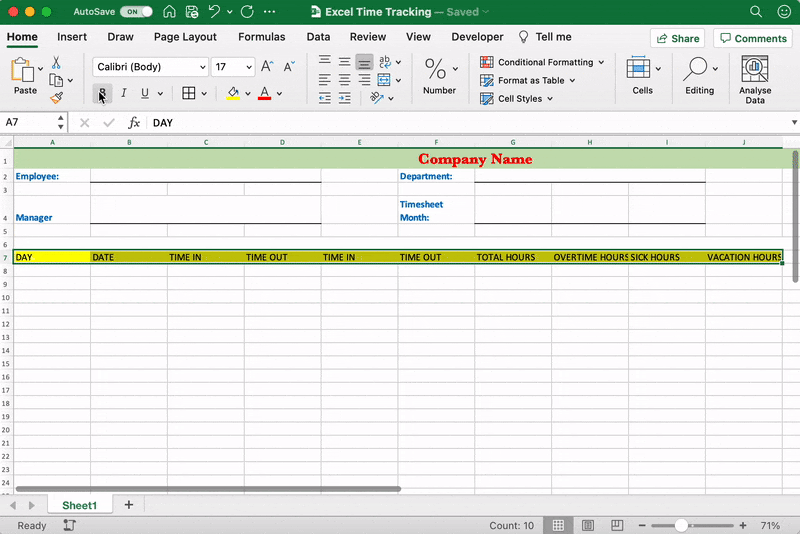Click the Format Painter brush icon
The height and width of the screenshot is (534, 800).
tap(56, 98)
